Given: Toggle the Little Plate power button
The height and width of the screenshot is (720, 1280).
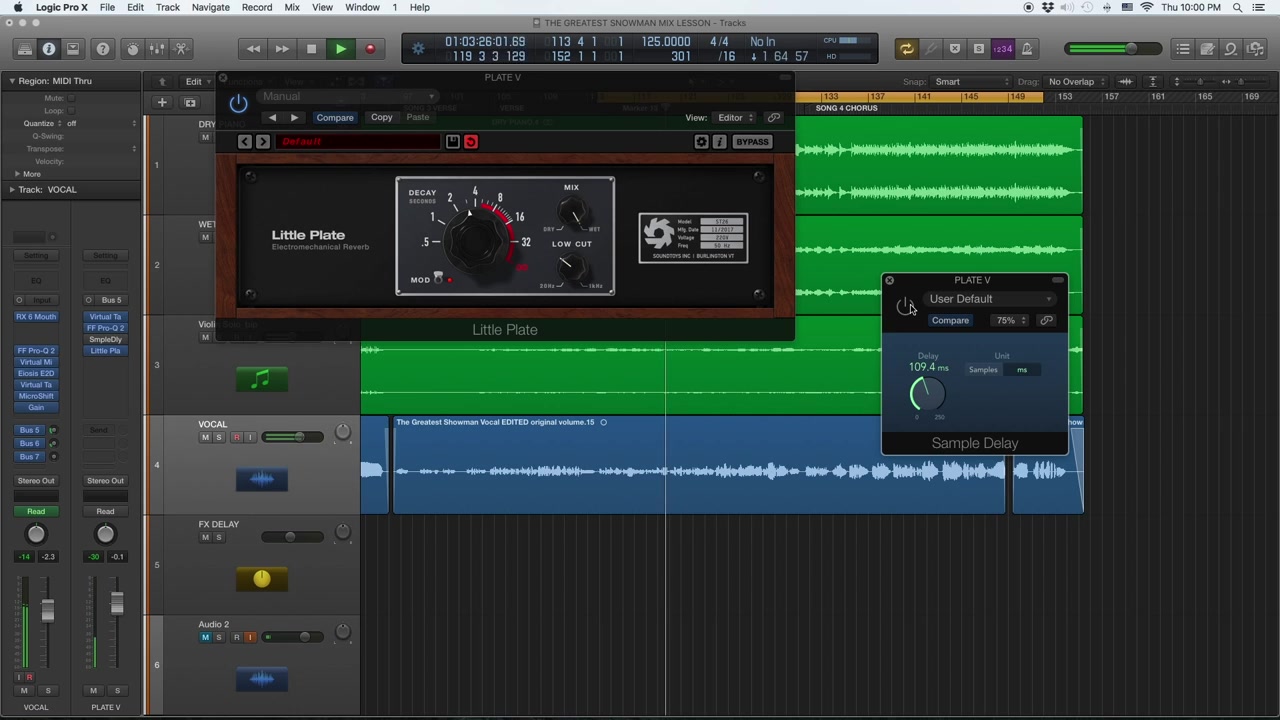Looking at the screenshot, I should (x=238, y=103).
